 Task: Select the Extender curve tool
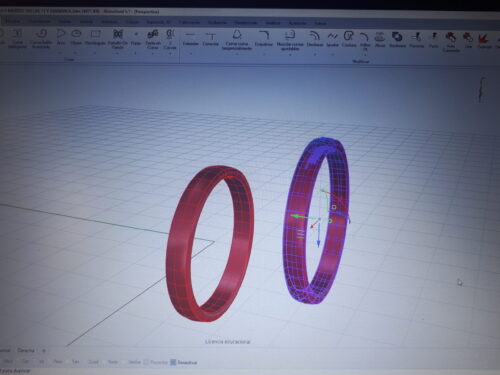(x=191, y=38)
